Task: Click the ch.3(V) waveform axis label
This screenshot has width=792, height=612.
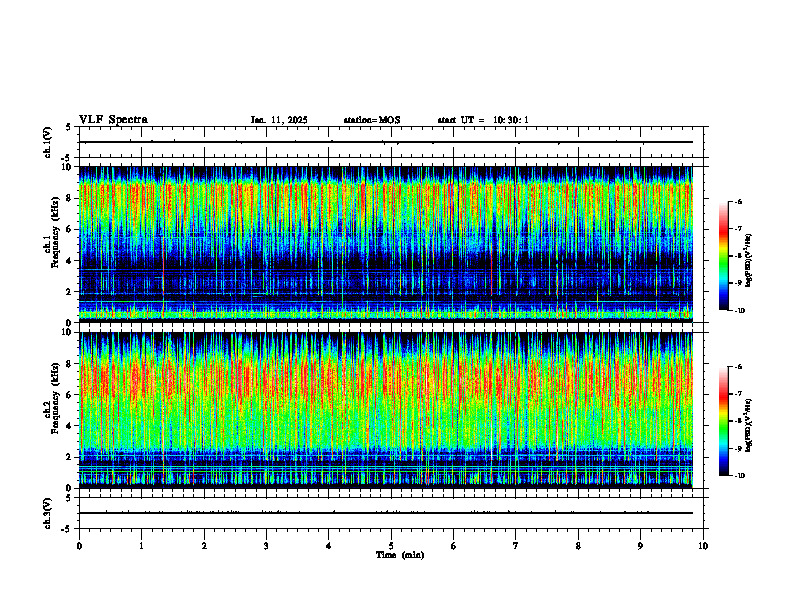Action: pos(47,513)
